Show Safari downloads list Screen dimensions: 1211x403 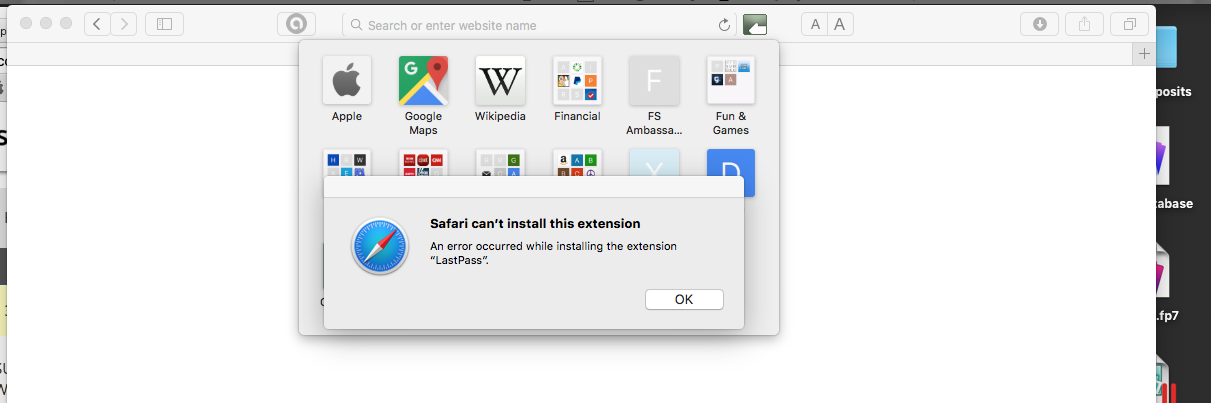click(x=1039, y=24)
